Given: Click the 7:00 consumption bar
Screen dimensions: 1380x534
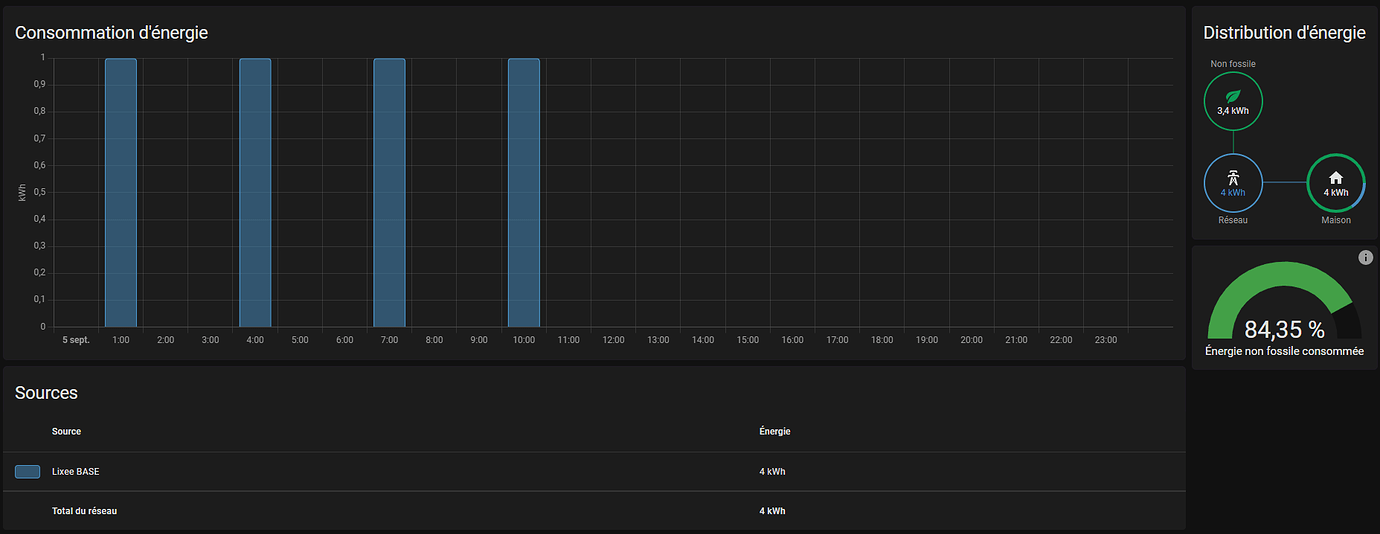Looking at the screenshot, I should coord(389,192).
